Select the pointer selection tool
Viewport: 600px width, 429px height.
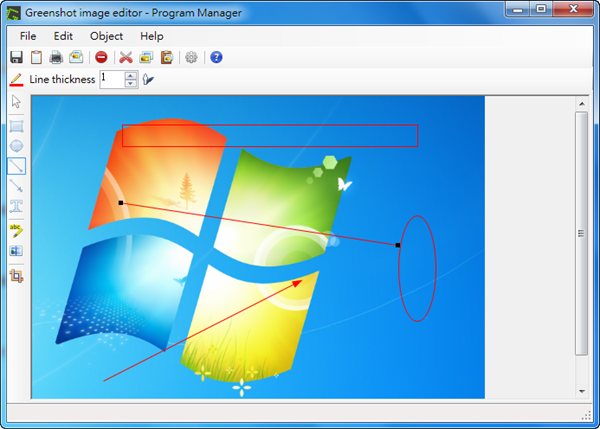tap(16, 102)
